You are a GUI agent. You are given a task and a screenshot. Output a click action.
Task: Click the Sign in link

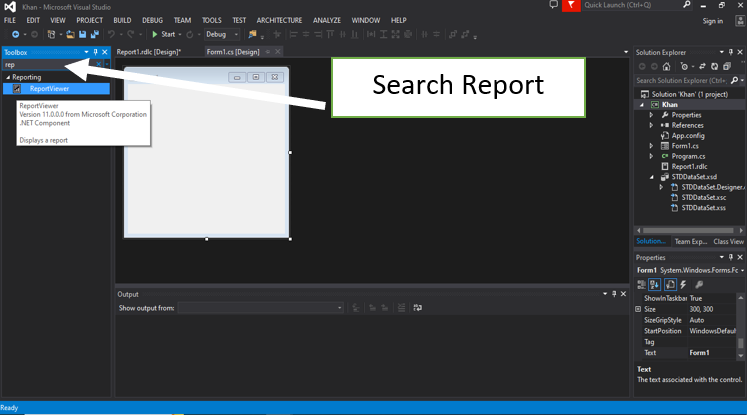[x=712, y=21]
